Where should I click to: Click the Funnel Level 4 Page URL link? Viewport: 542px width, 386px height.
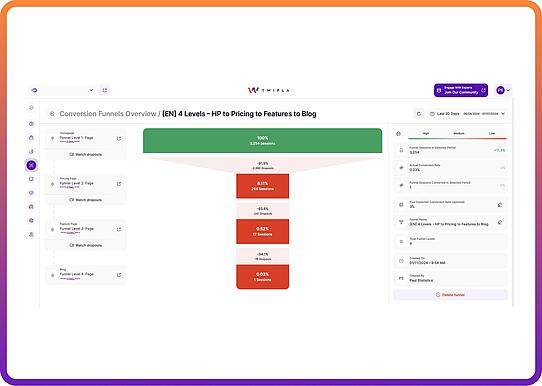click(x=70, y=278)
